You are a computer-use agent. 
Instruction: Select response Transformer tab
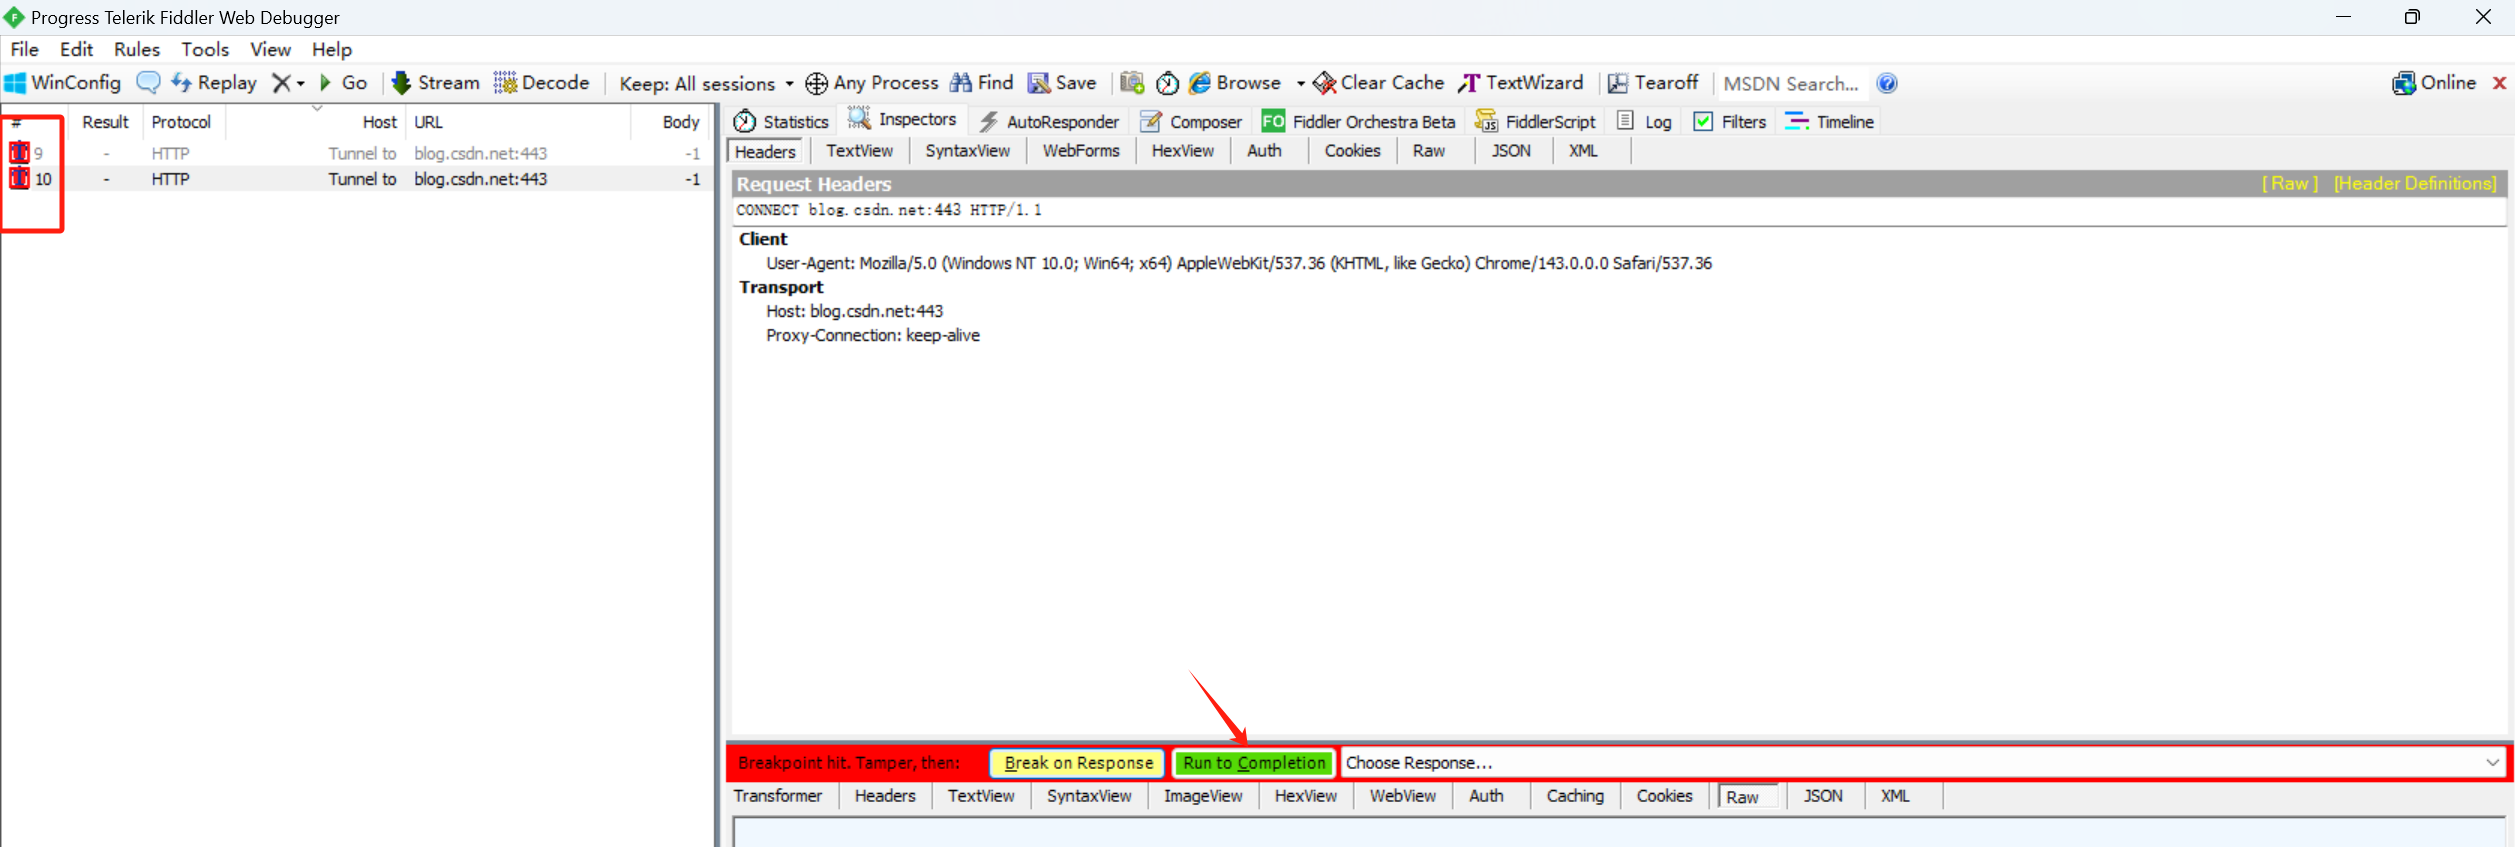777,796
